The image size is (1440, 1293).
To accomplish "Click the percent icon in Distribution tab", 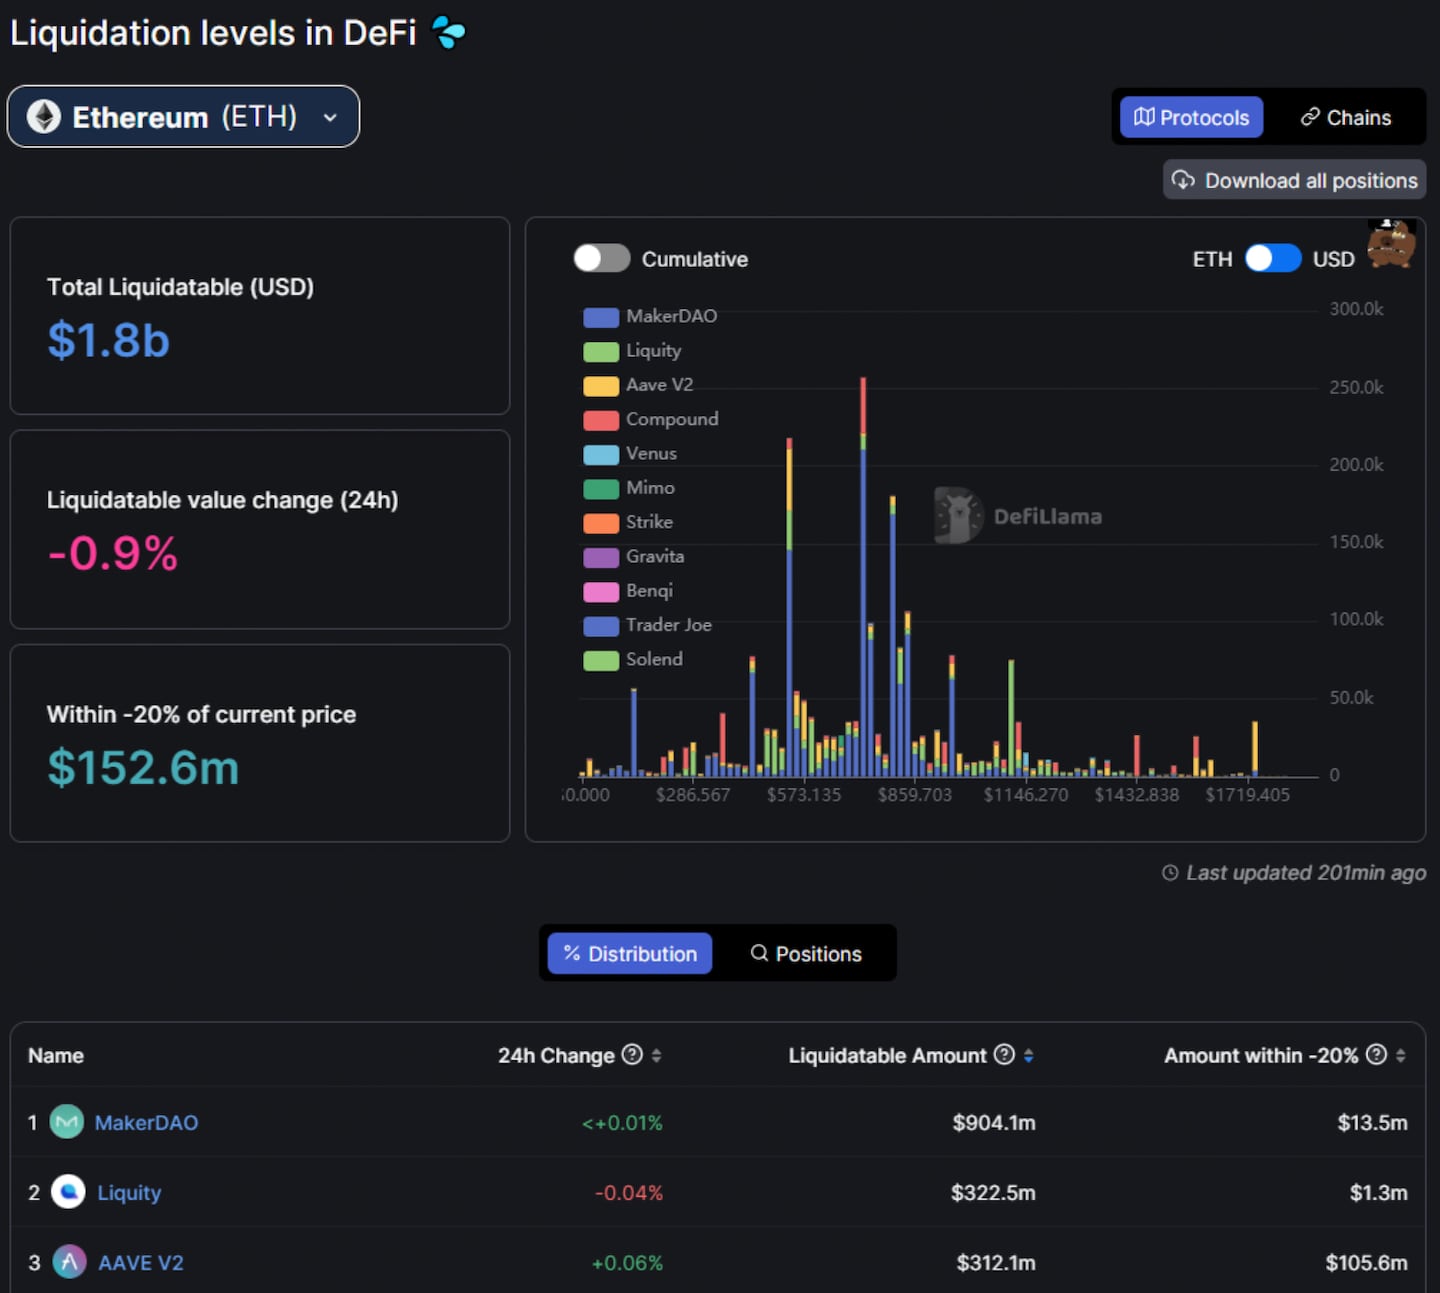I will coord(572,953).
